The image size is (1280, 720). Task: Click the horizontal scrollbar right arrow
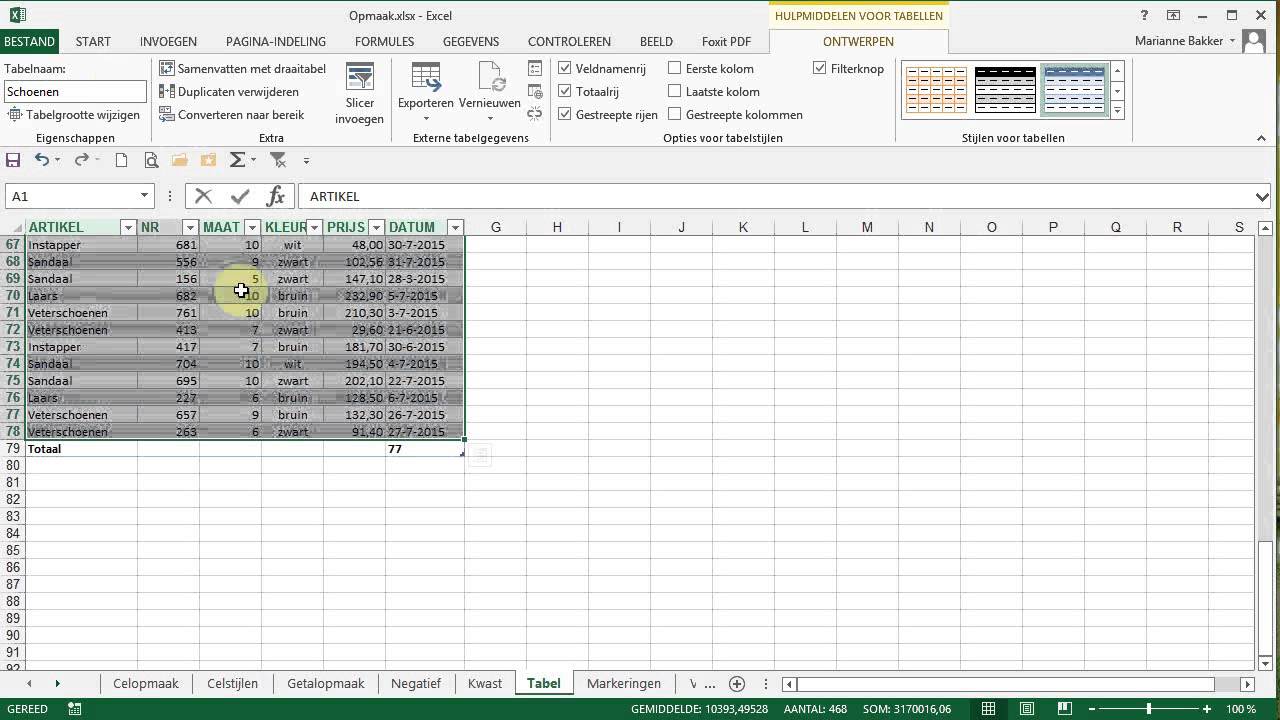coord(1247,684)
